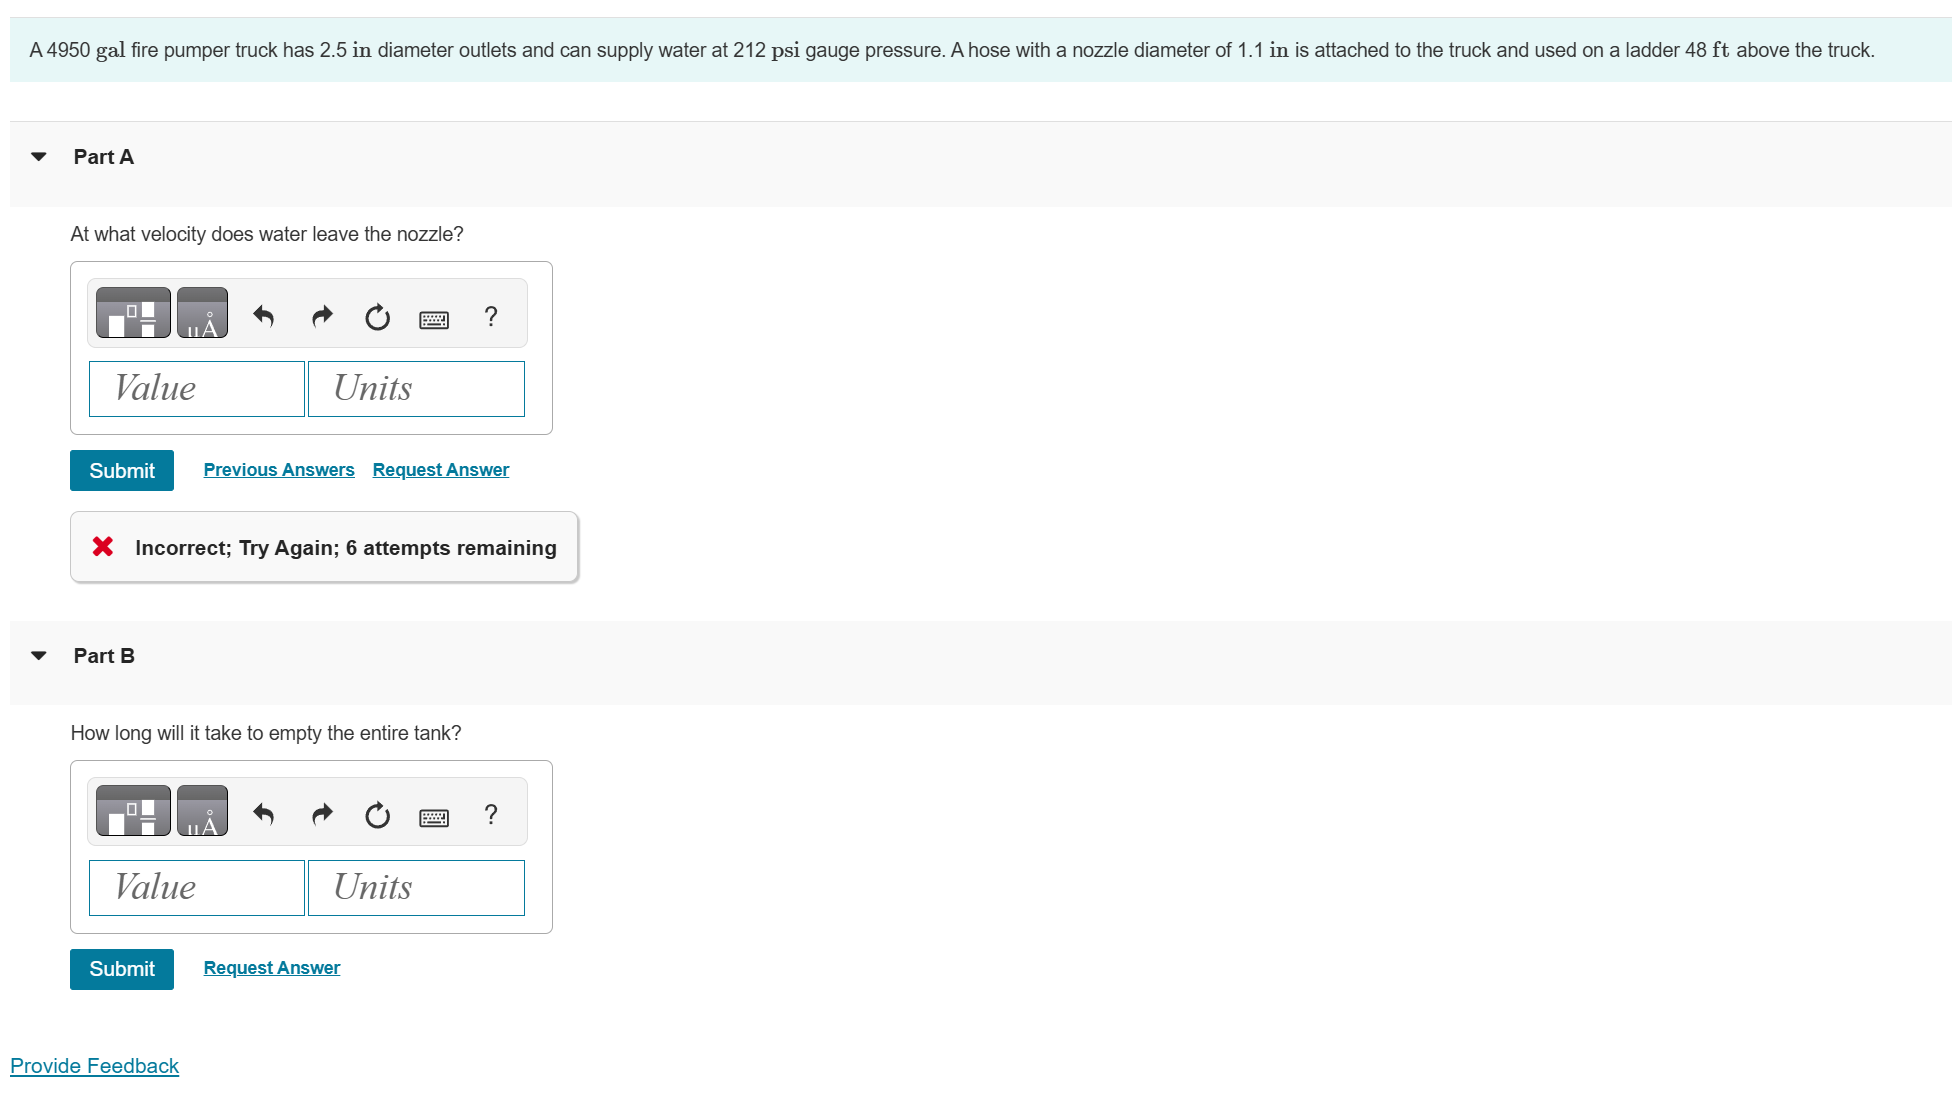Open templates tool in Part B toolbar
1952x1097 pixels.
[x=133, y=811]
